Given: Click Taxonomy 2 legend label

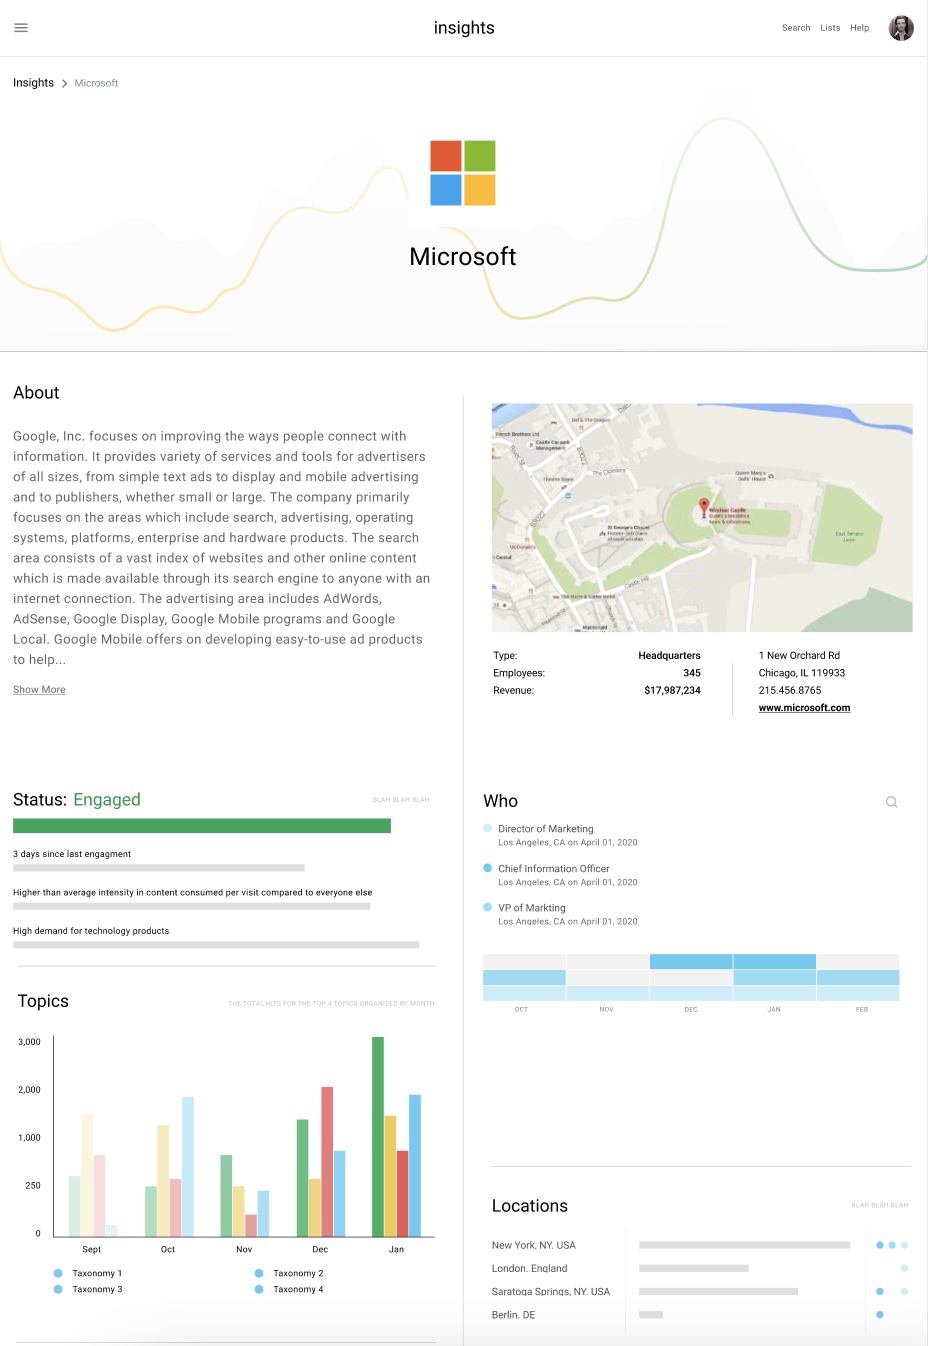Looking at the screenshot, I should 298,1273.
